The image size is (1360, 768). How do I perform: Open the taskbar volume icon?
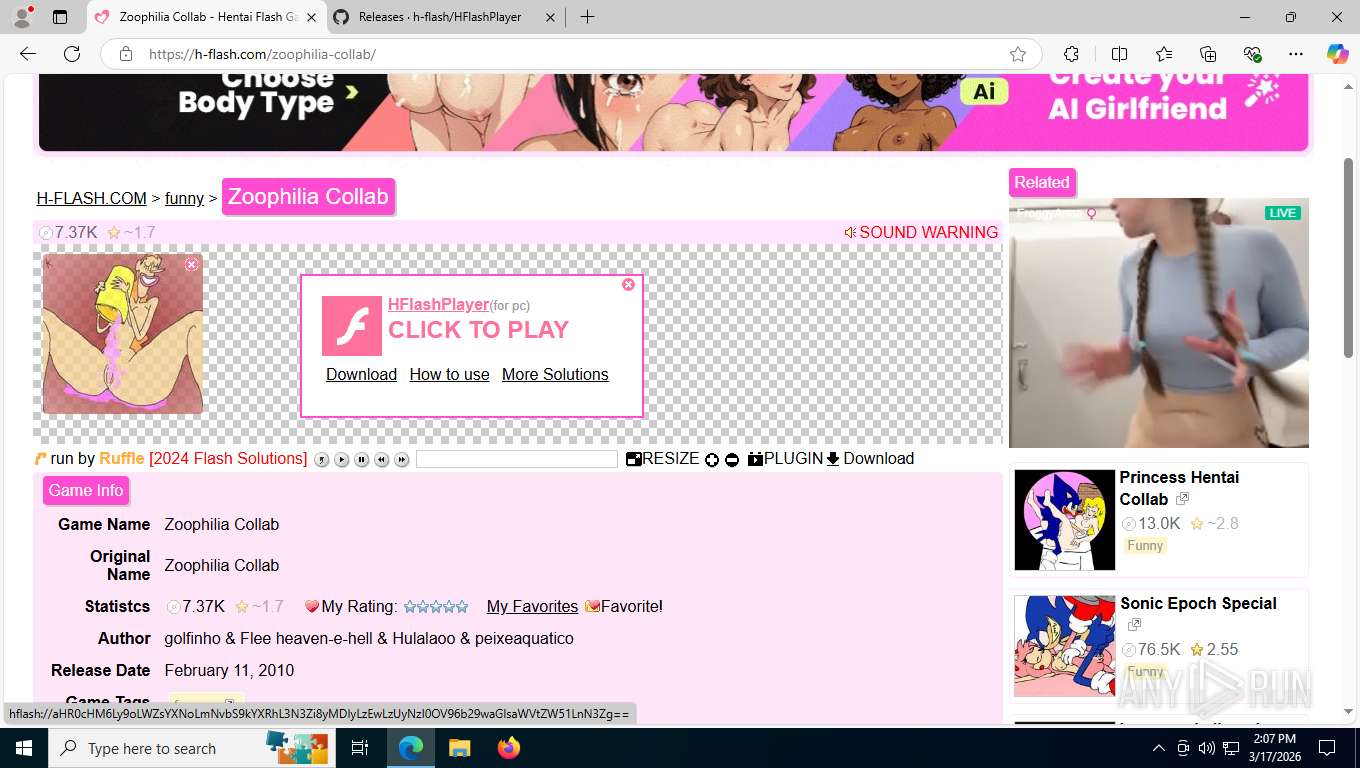pos(1206,748)
